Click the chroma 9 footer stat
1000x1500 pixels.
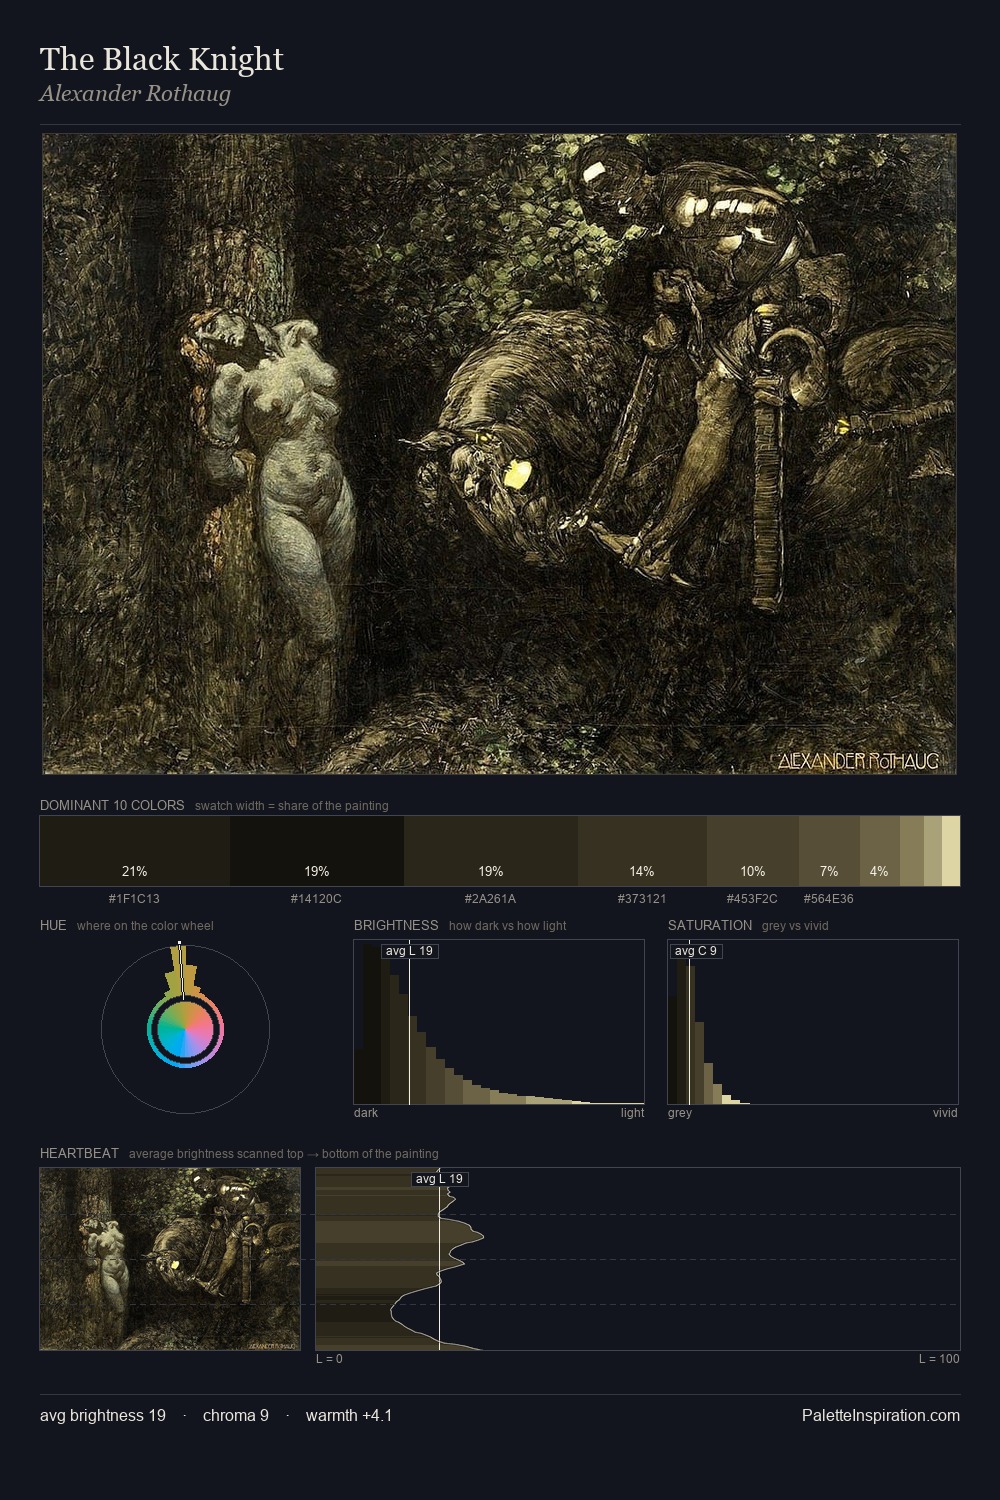[236, 1416]
